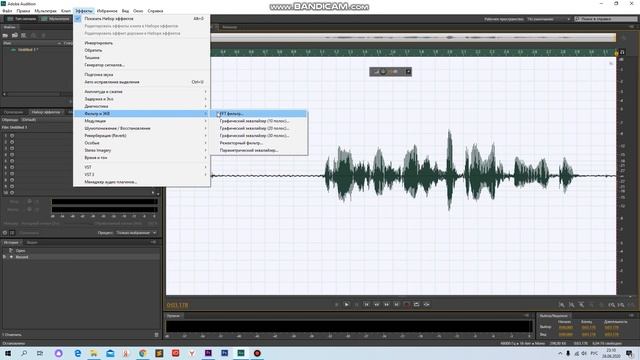Image resolution: width=640 pixels, height=360 pixels.
Task: Click the new file icon in Files panel
Action: 24,36
